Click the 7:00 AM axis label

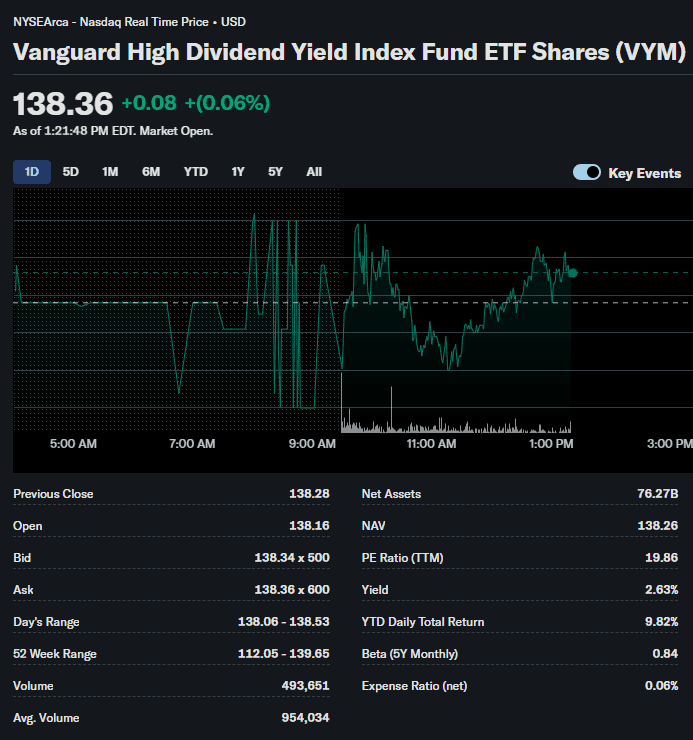pos(192,444)
